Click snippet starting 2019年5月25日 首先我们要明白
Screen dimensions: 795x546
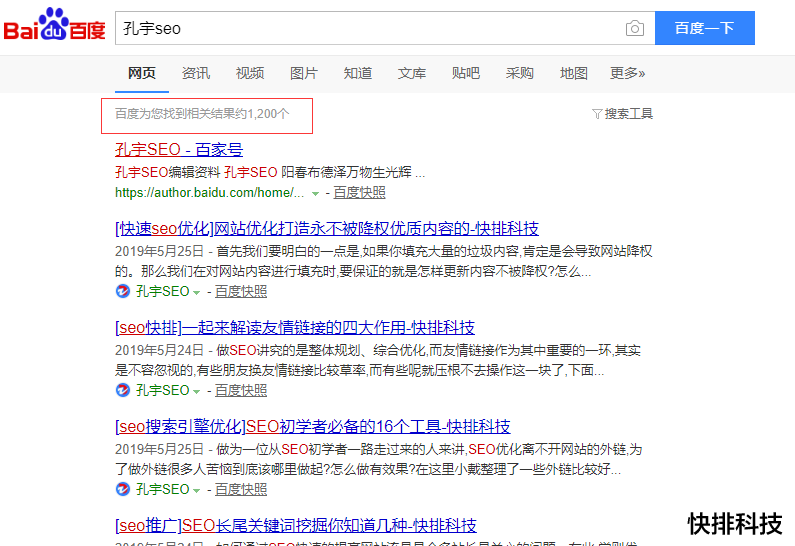(x=383, y=261)
